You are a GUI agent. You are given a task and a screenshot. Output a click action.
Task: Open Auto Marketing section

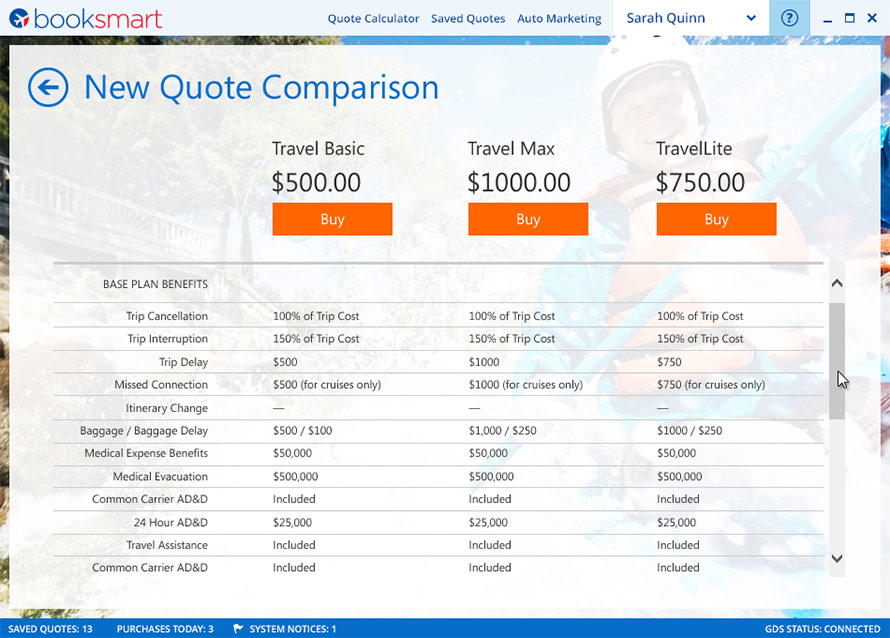(x=559, y=19)
